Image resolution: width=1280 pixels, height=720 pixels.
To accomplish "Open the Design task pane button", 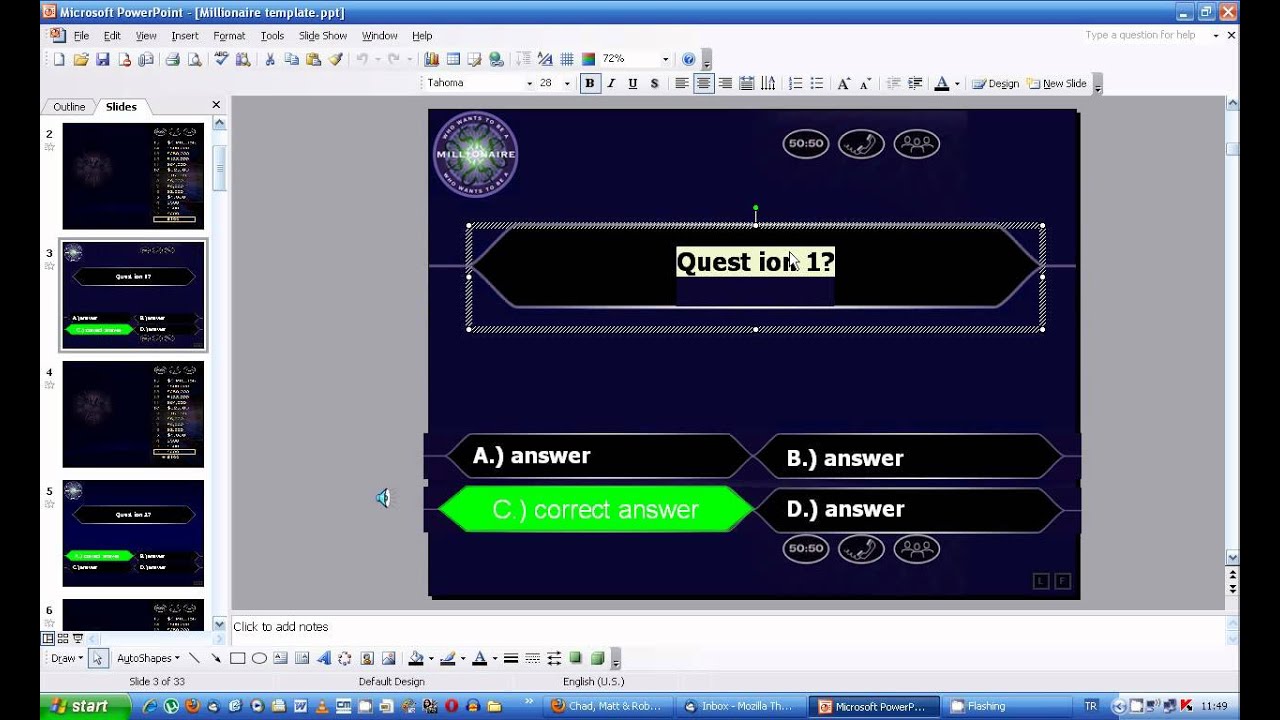I will click(996, 84).
